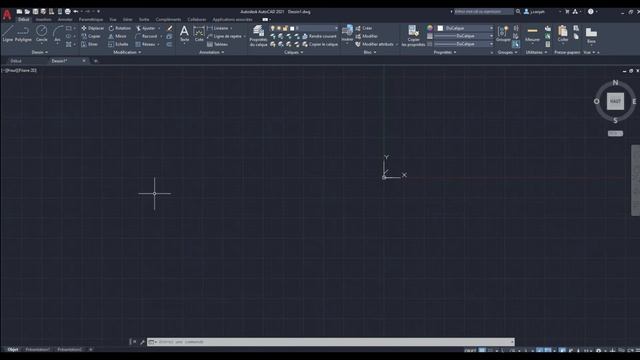Click the search magnifier icon

518,11
